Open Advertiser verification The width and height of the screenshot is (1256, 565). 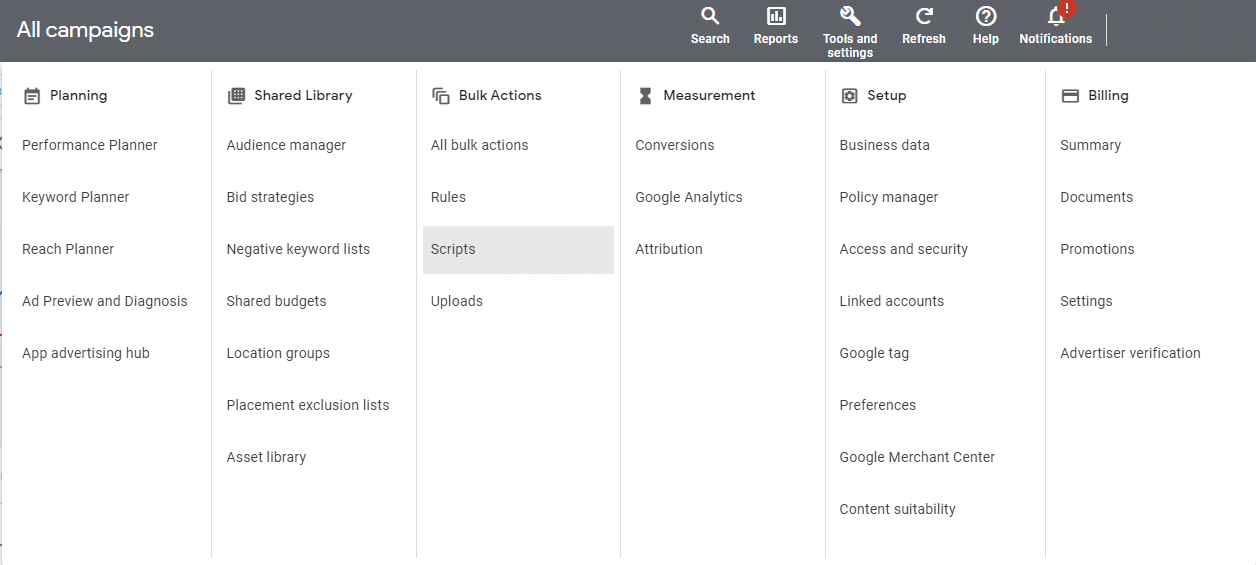(1131, 353)
